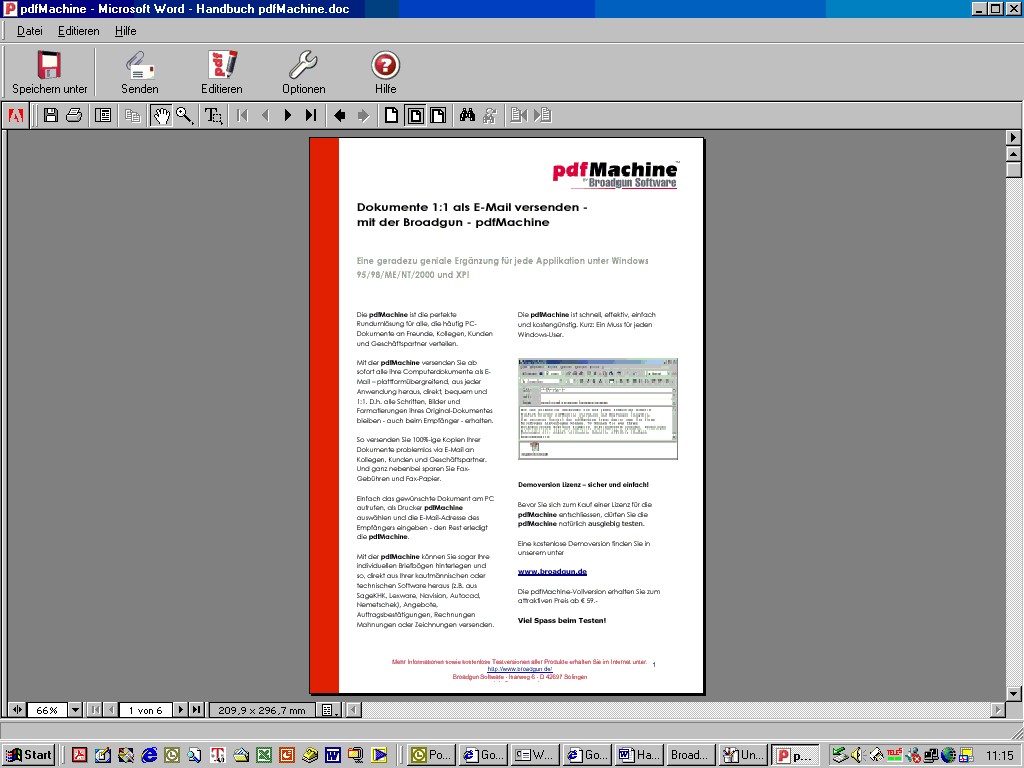1024x768 pixels.
Task: Open Optionen wrench settings
Action: (x=303, y=65)
